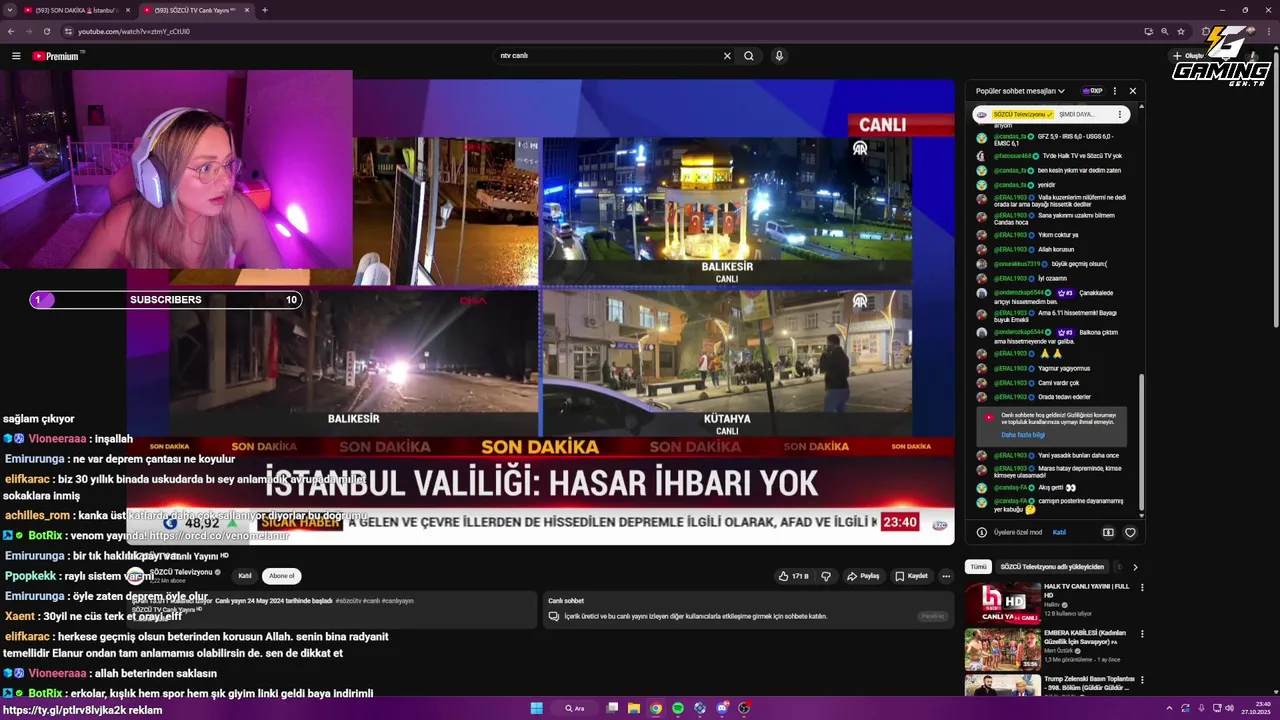
Task: Open the browser tab search dropdown
Action: [9, 10]
